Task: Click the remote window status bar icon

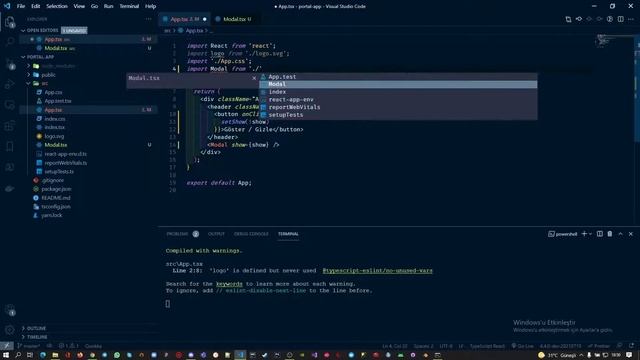Action: coord(6,346)
